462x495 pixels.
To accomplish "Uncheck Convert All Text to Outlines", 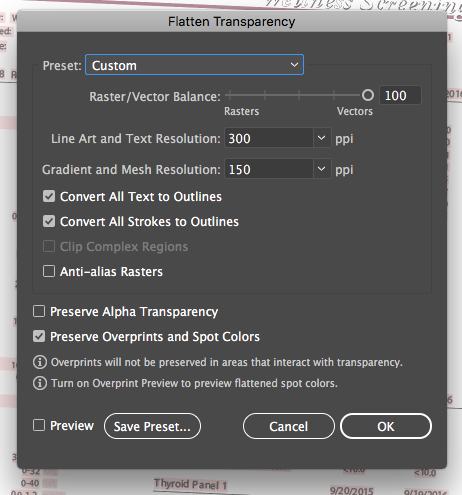I will (x=49, y=196).
